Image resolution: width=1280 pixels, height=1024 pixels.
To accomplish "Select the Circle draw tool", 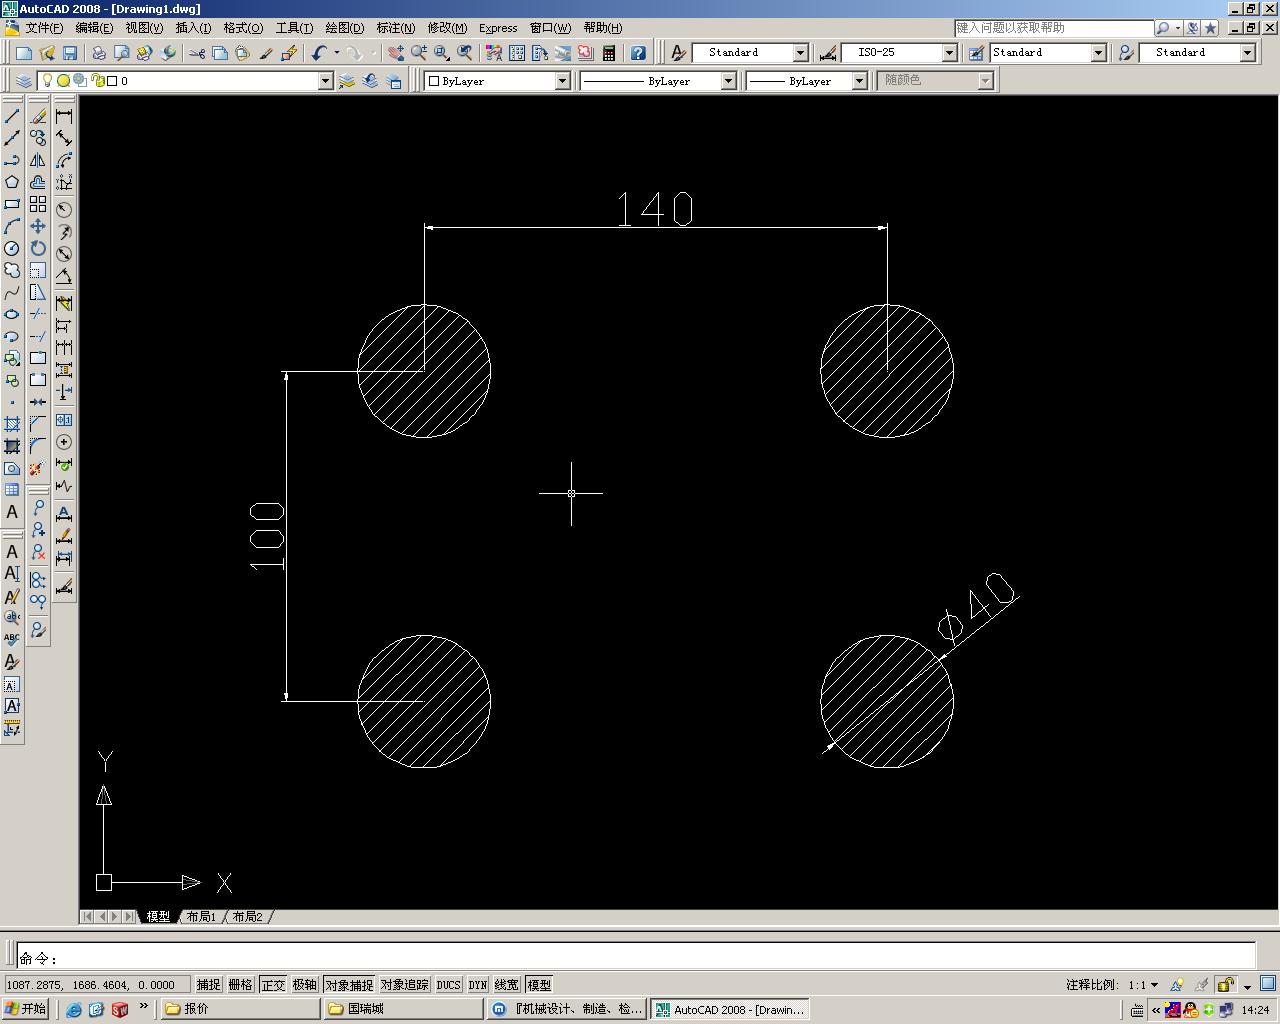I will 12,248.
